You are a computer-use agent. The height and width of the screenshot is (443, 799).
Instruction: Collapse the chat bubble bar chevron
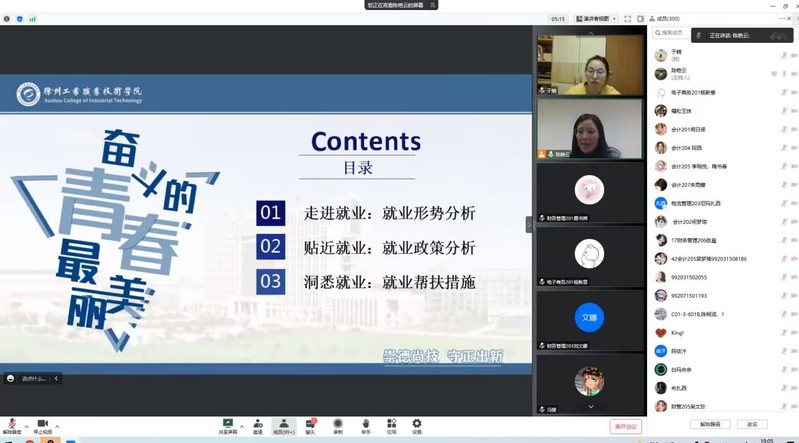click(x=57, y=378)
